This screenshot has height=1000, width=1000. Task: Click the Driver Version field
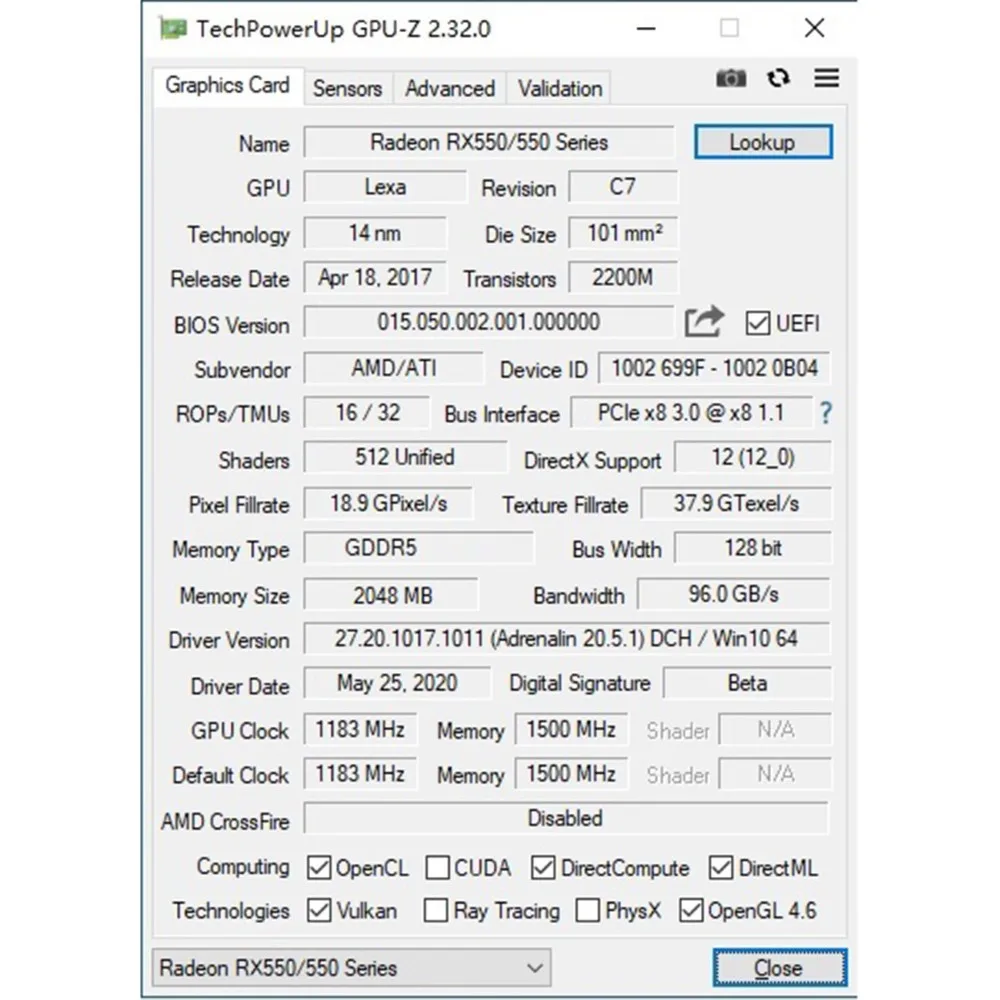[567, 638]
